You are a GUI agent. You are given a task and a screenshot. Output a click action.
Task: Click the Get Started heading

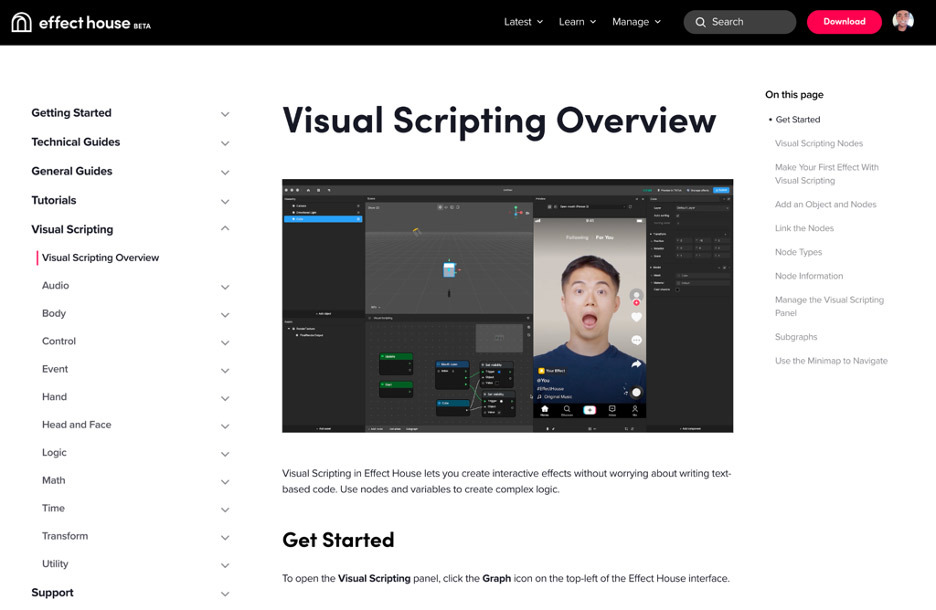point(338,540)
